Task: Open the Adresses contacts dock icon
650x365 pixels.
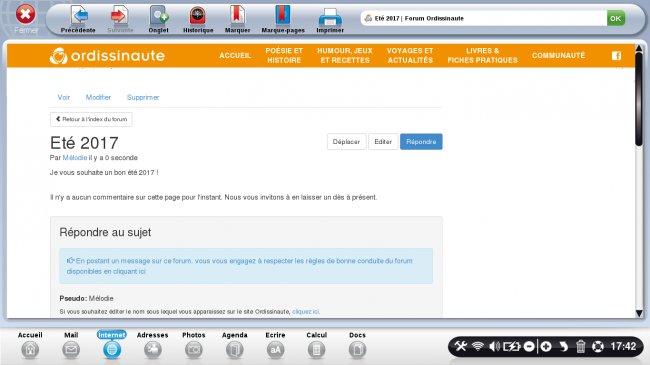Action: [x=153, y=350]
